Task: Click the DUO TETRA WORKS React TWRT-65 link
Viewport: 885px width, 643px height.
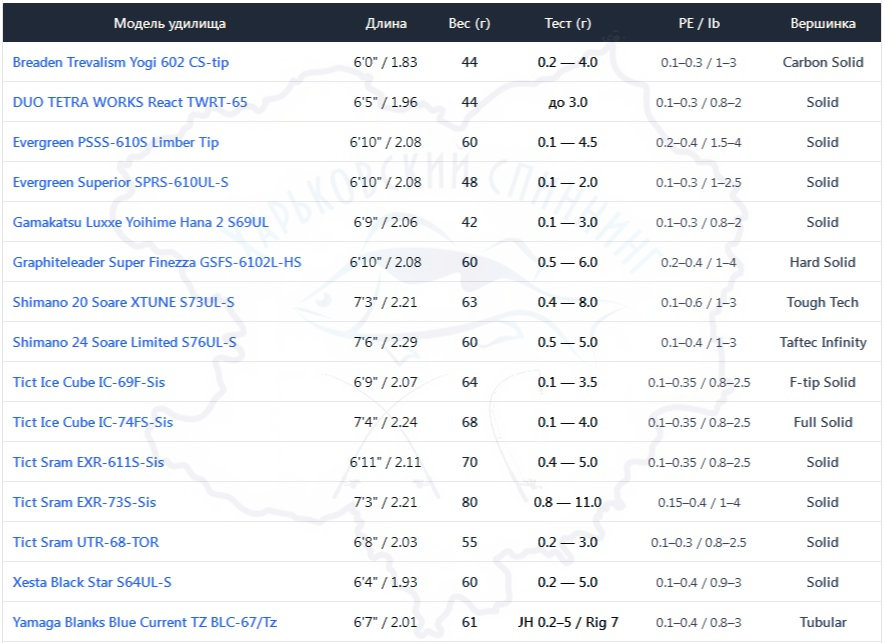Action: [x=130, y=102]
